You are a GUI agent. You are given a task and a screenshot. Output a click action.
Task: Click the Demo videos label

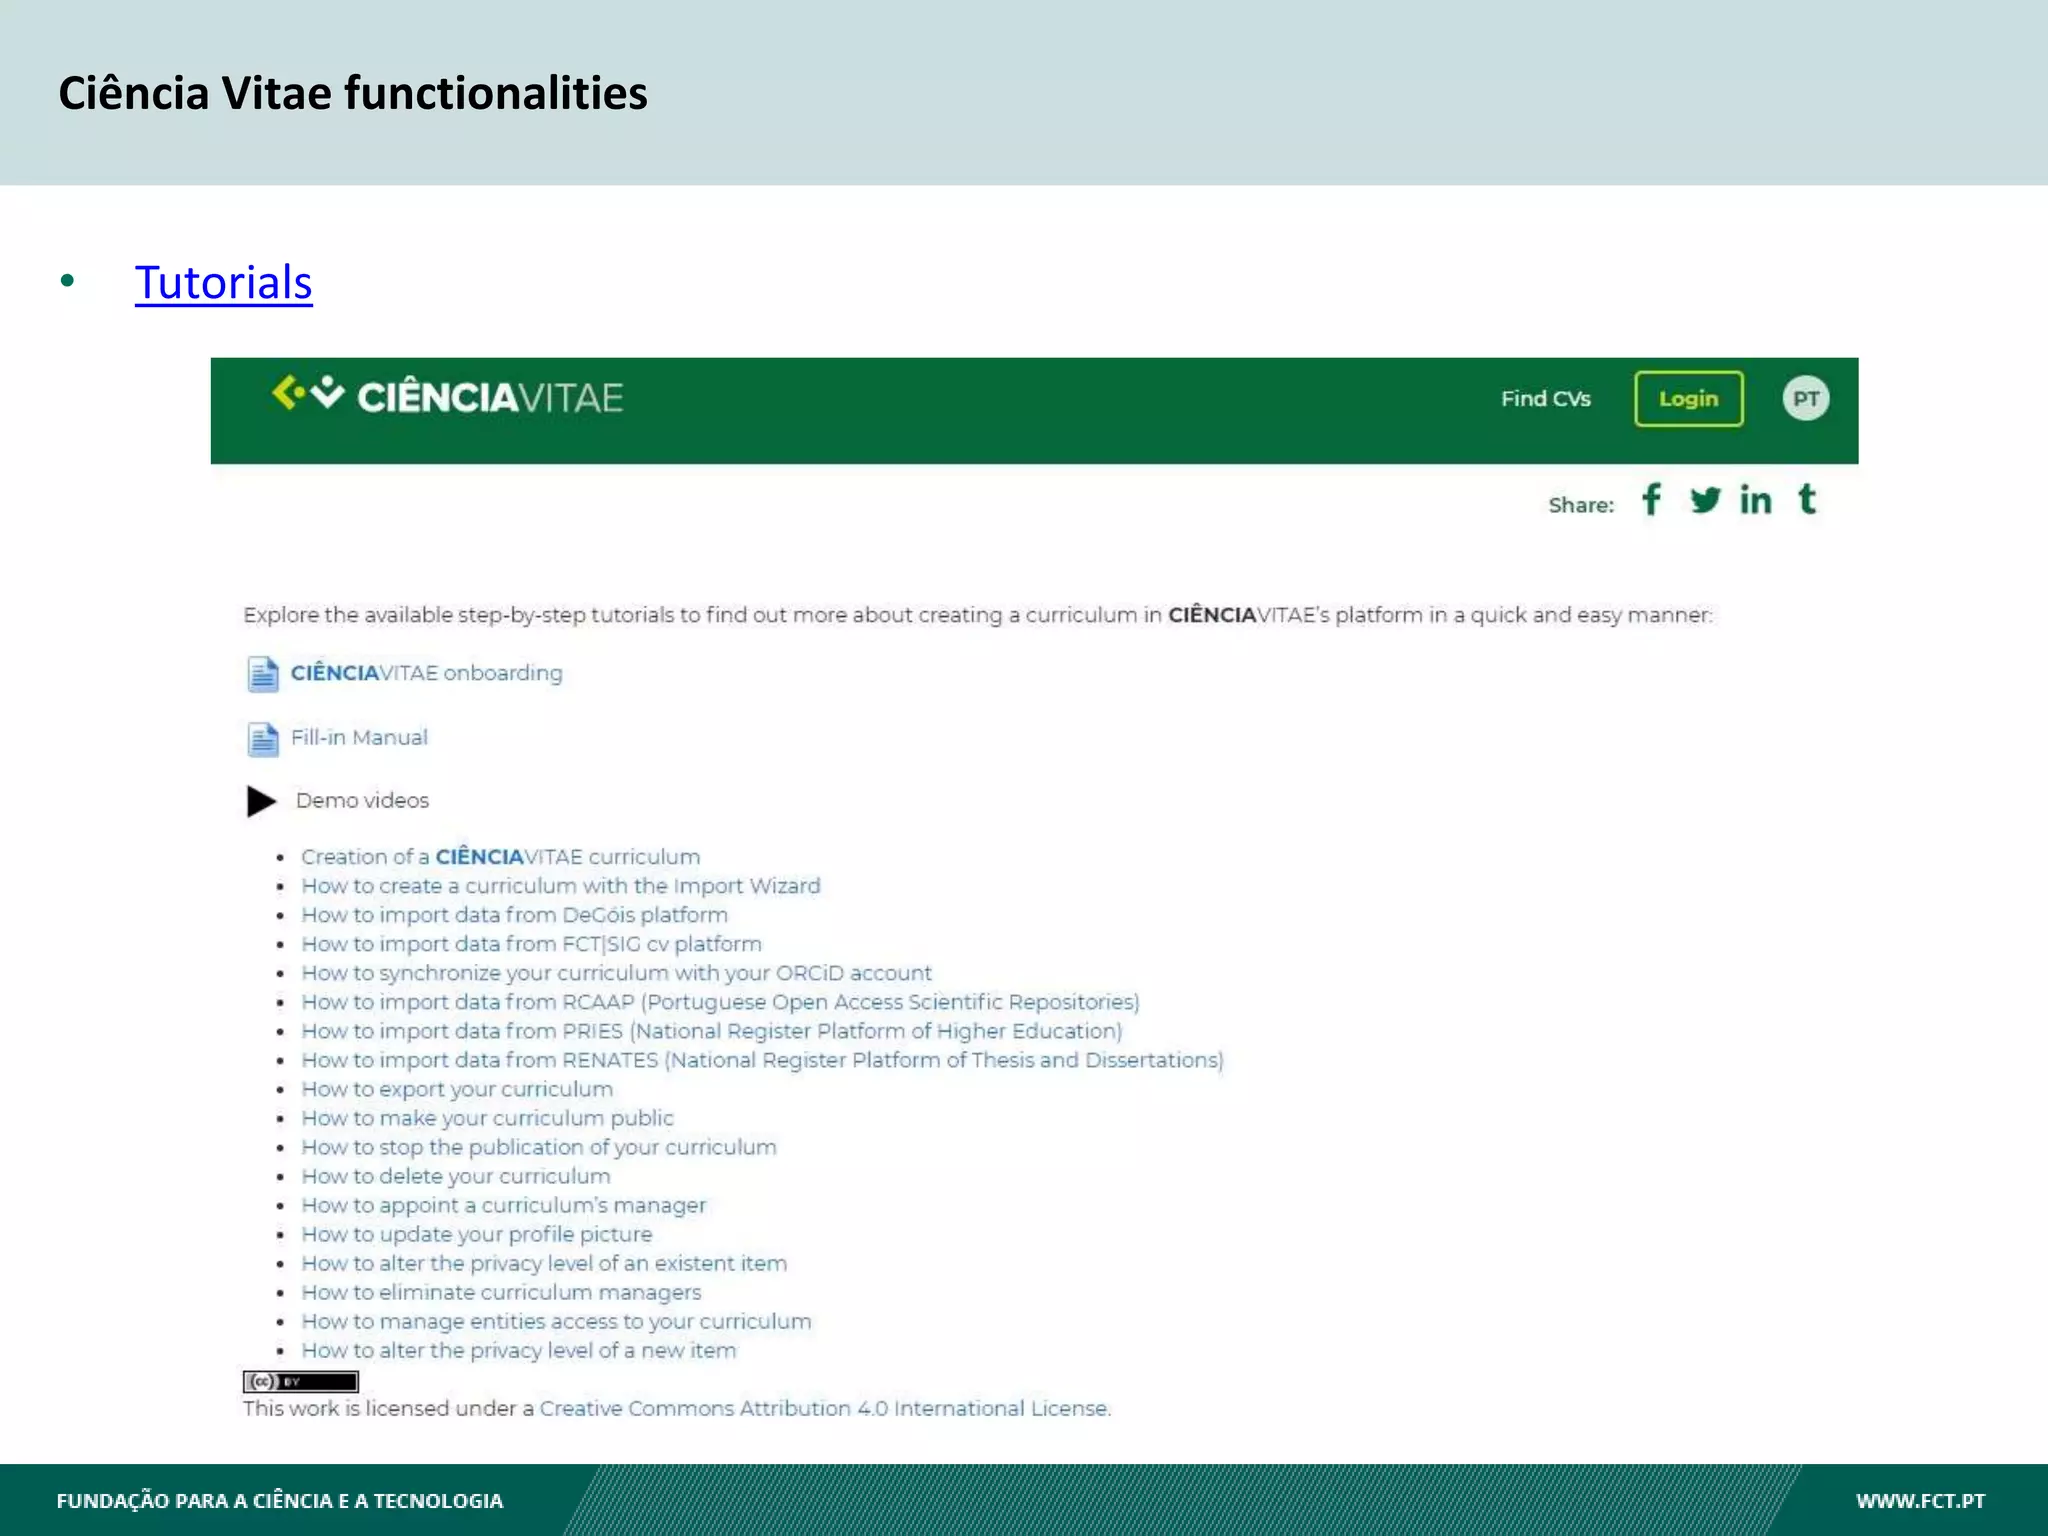tap(362, 801)
